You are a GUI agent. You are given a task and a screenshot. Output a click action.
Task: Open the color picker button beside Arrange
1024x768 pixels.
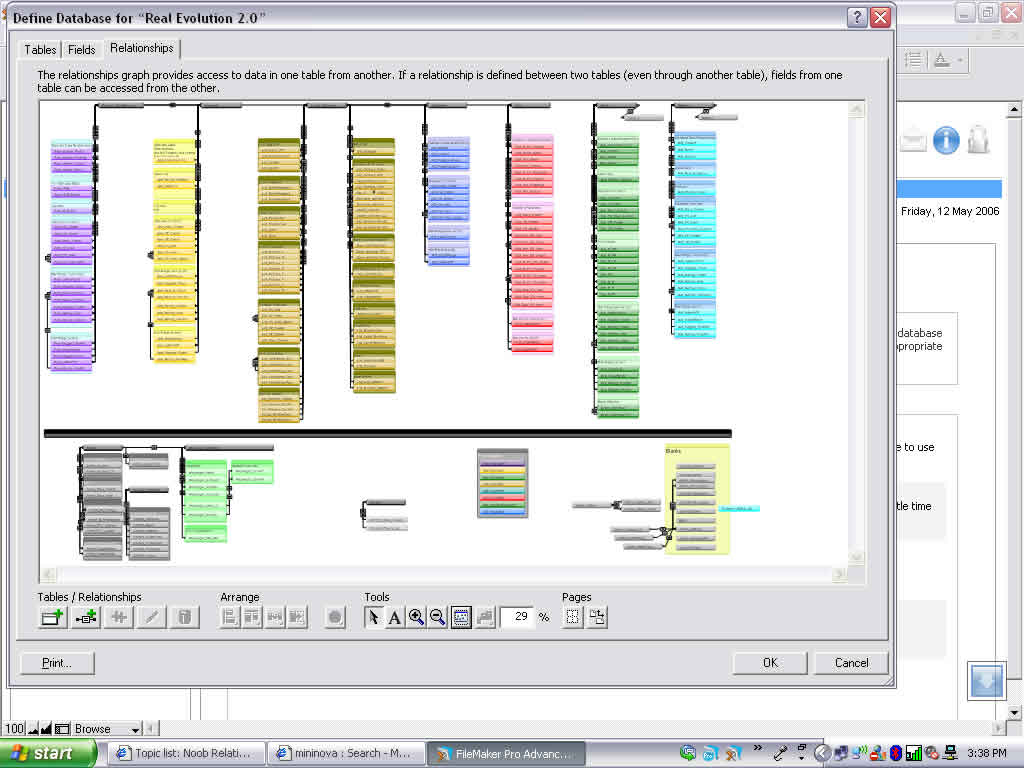[335, 616]
